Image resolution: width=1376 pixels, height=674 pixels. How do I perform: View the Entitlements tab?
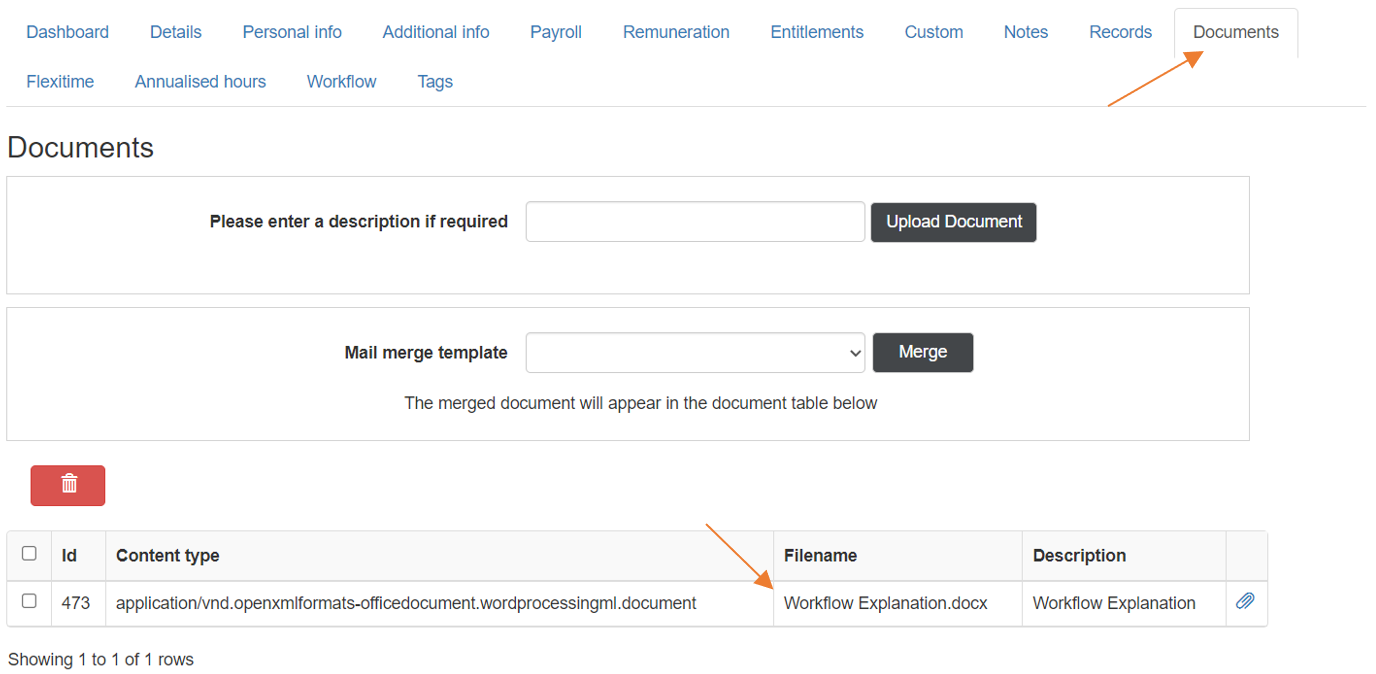pos(817,32)
